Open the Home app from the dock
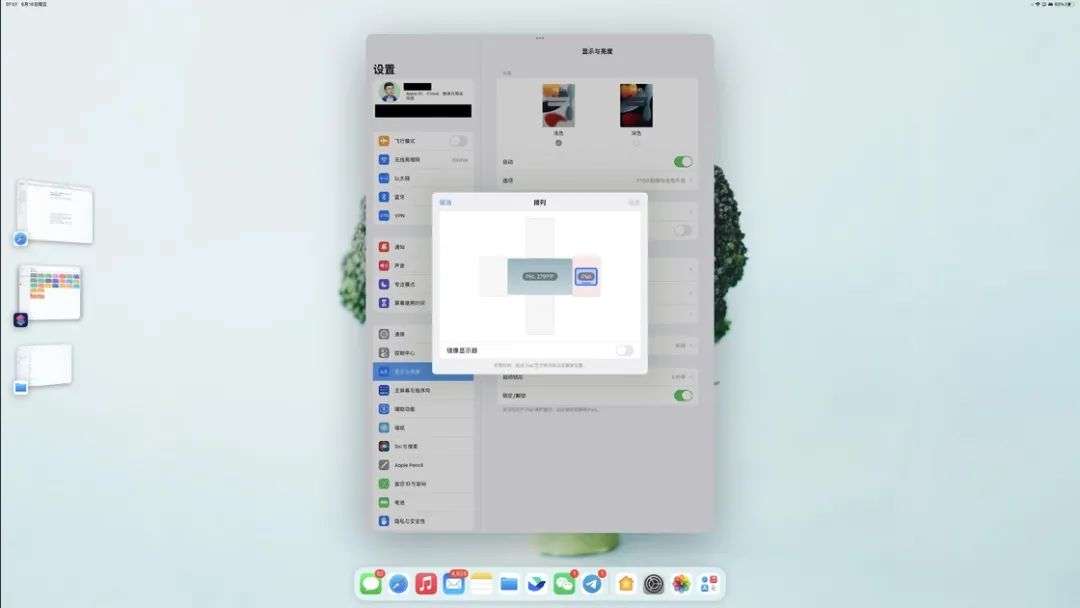Viewport: 1080px width, 608px height. point(625,584)
